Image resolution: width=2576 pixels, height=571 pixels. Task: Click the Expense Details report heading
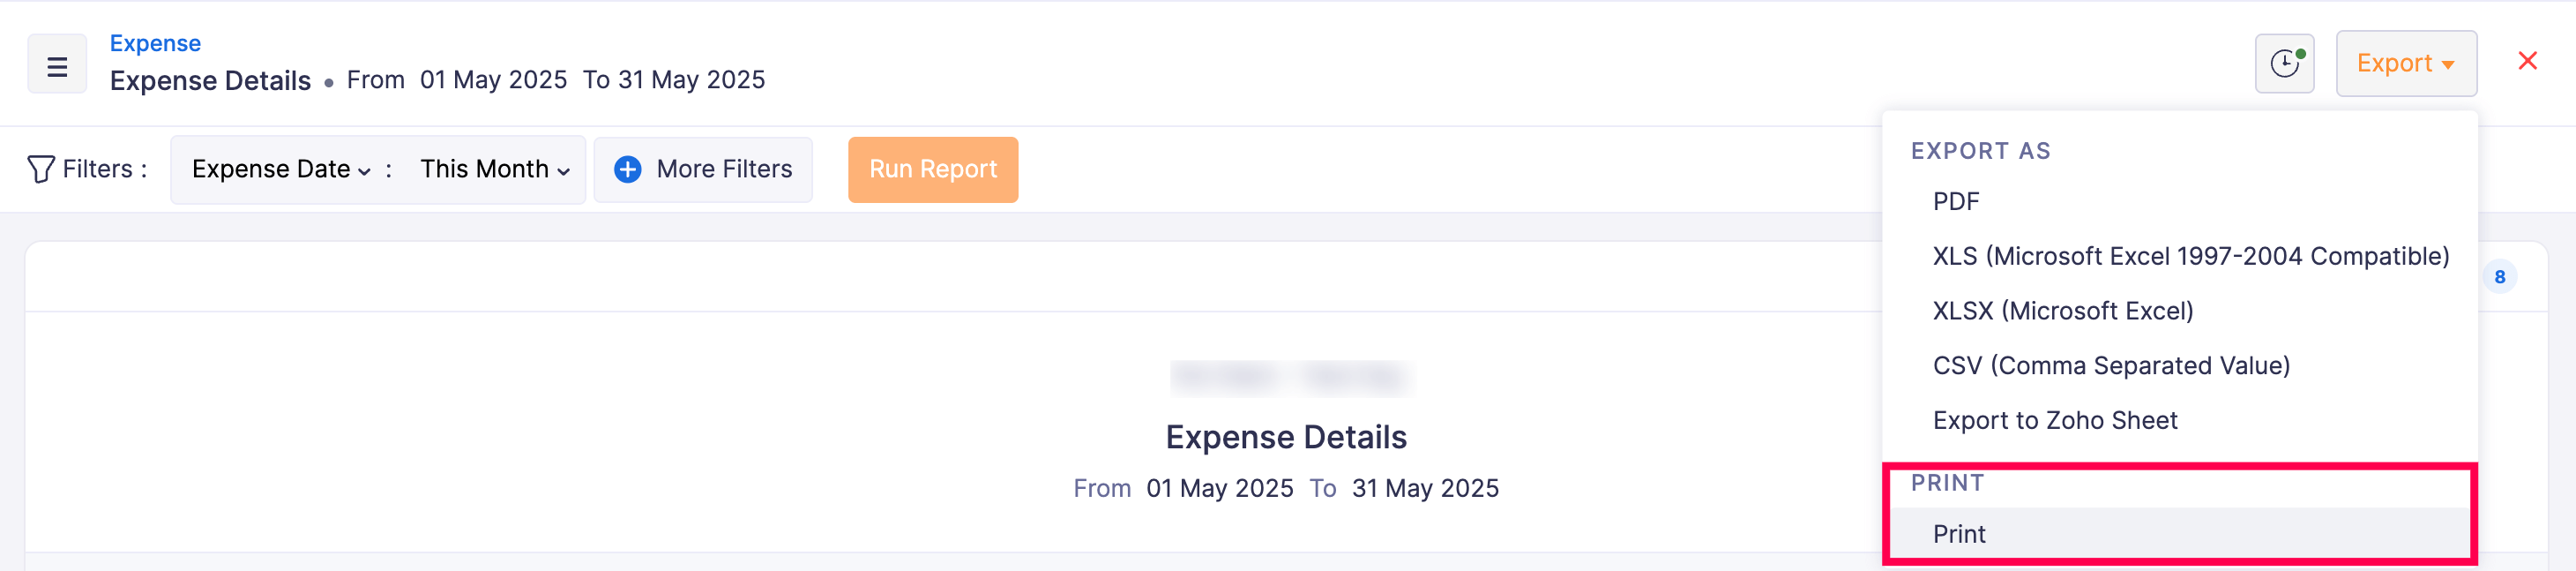tap(1285, 437)
